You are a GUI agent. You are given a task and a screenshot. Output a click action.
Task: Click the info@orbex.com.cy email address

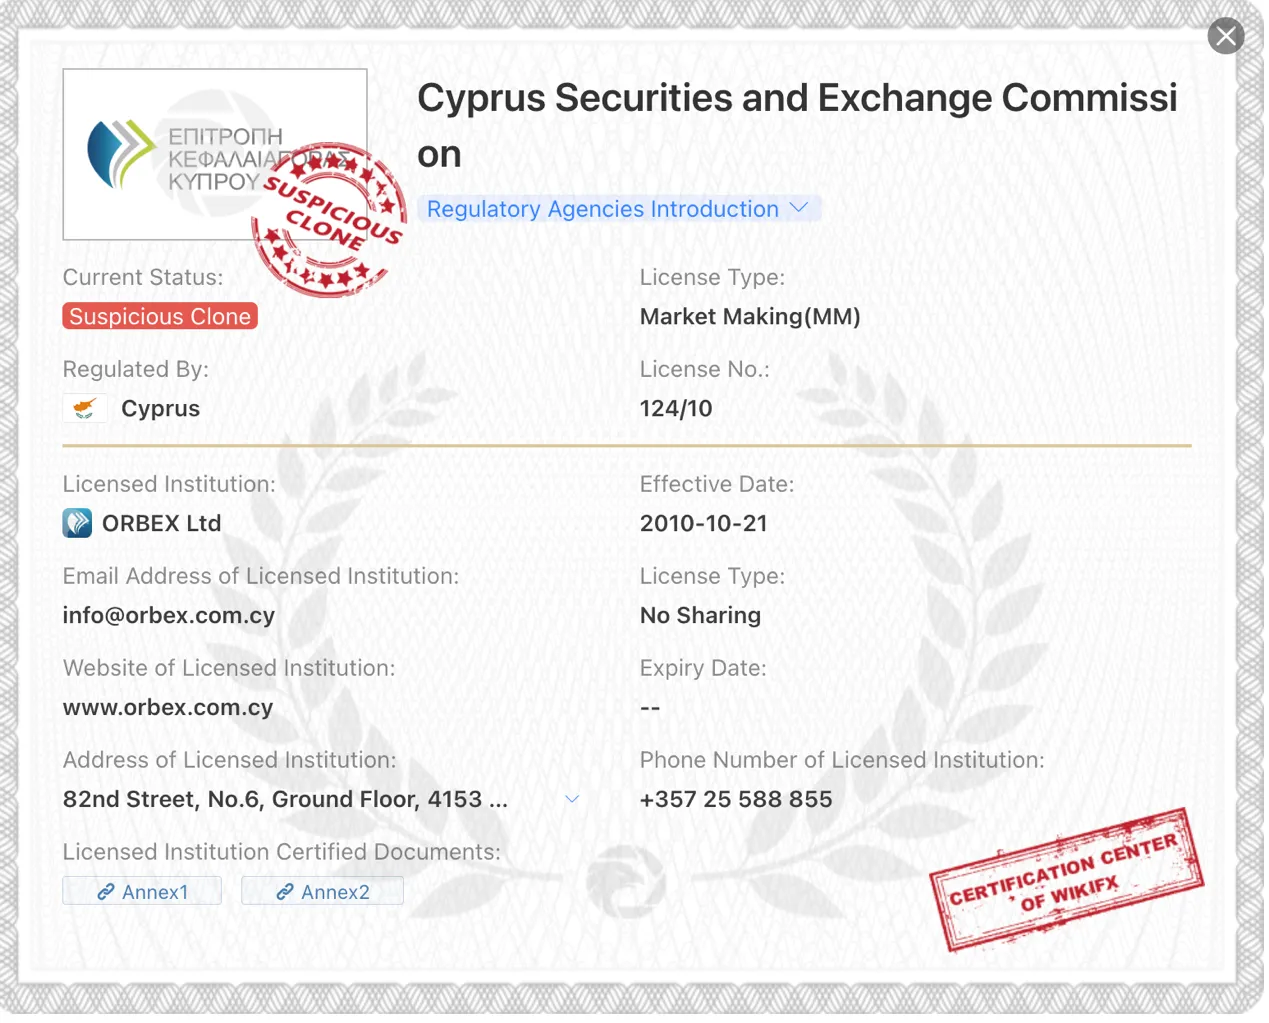coord(169,615)
